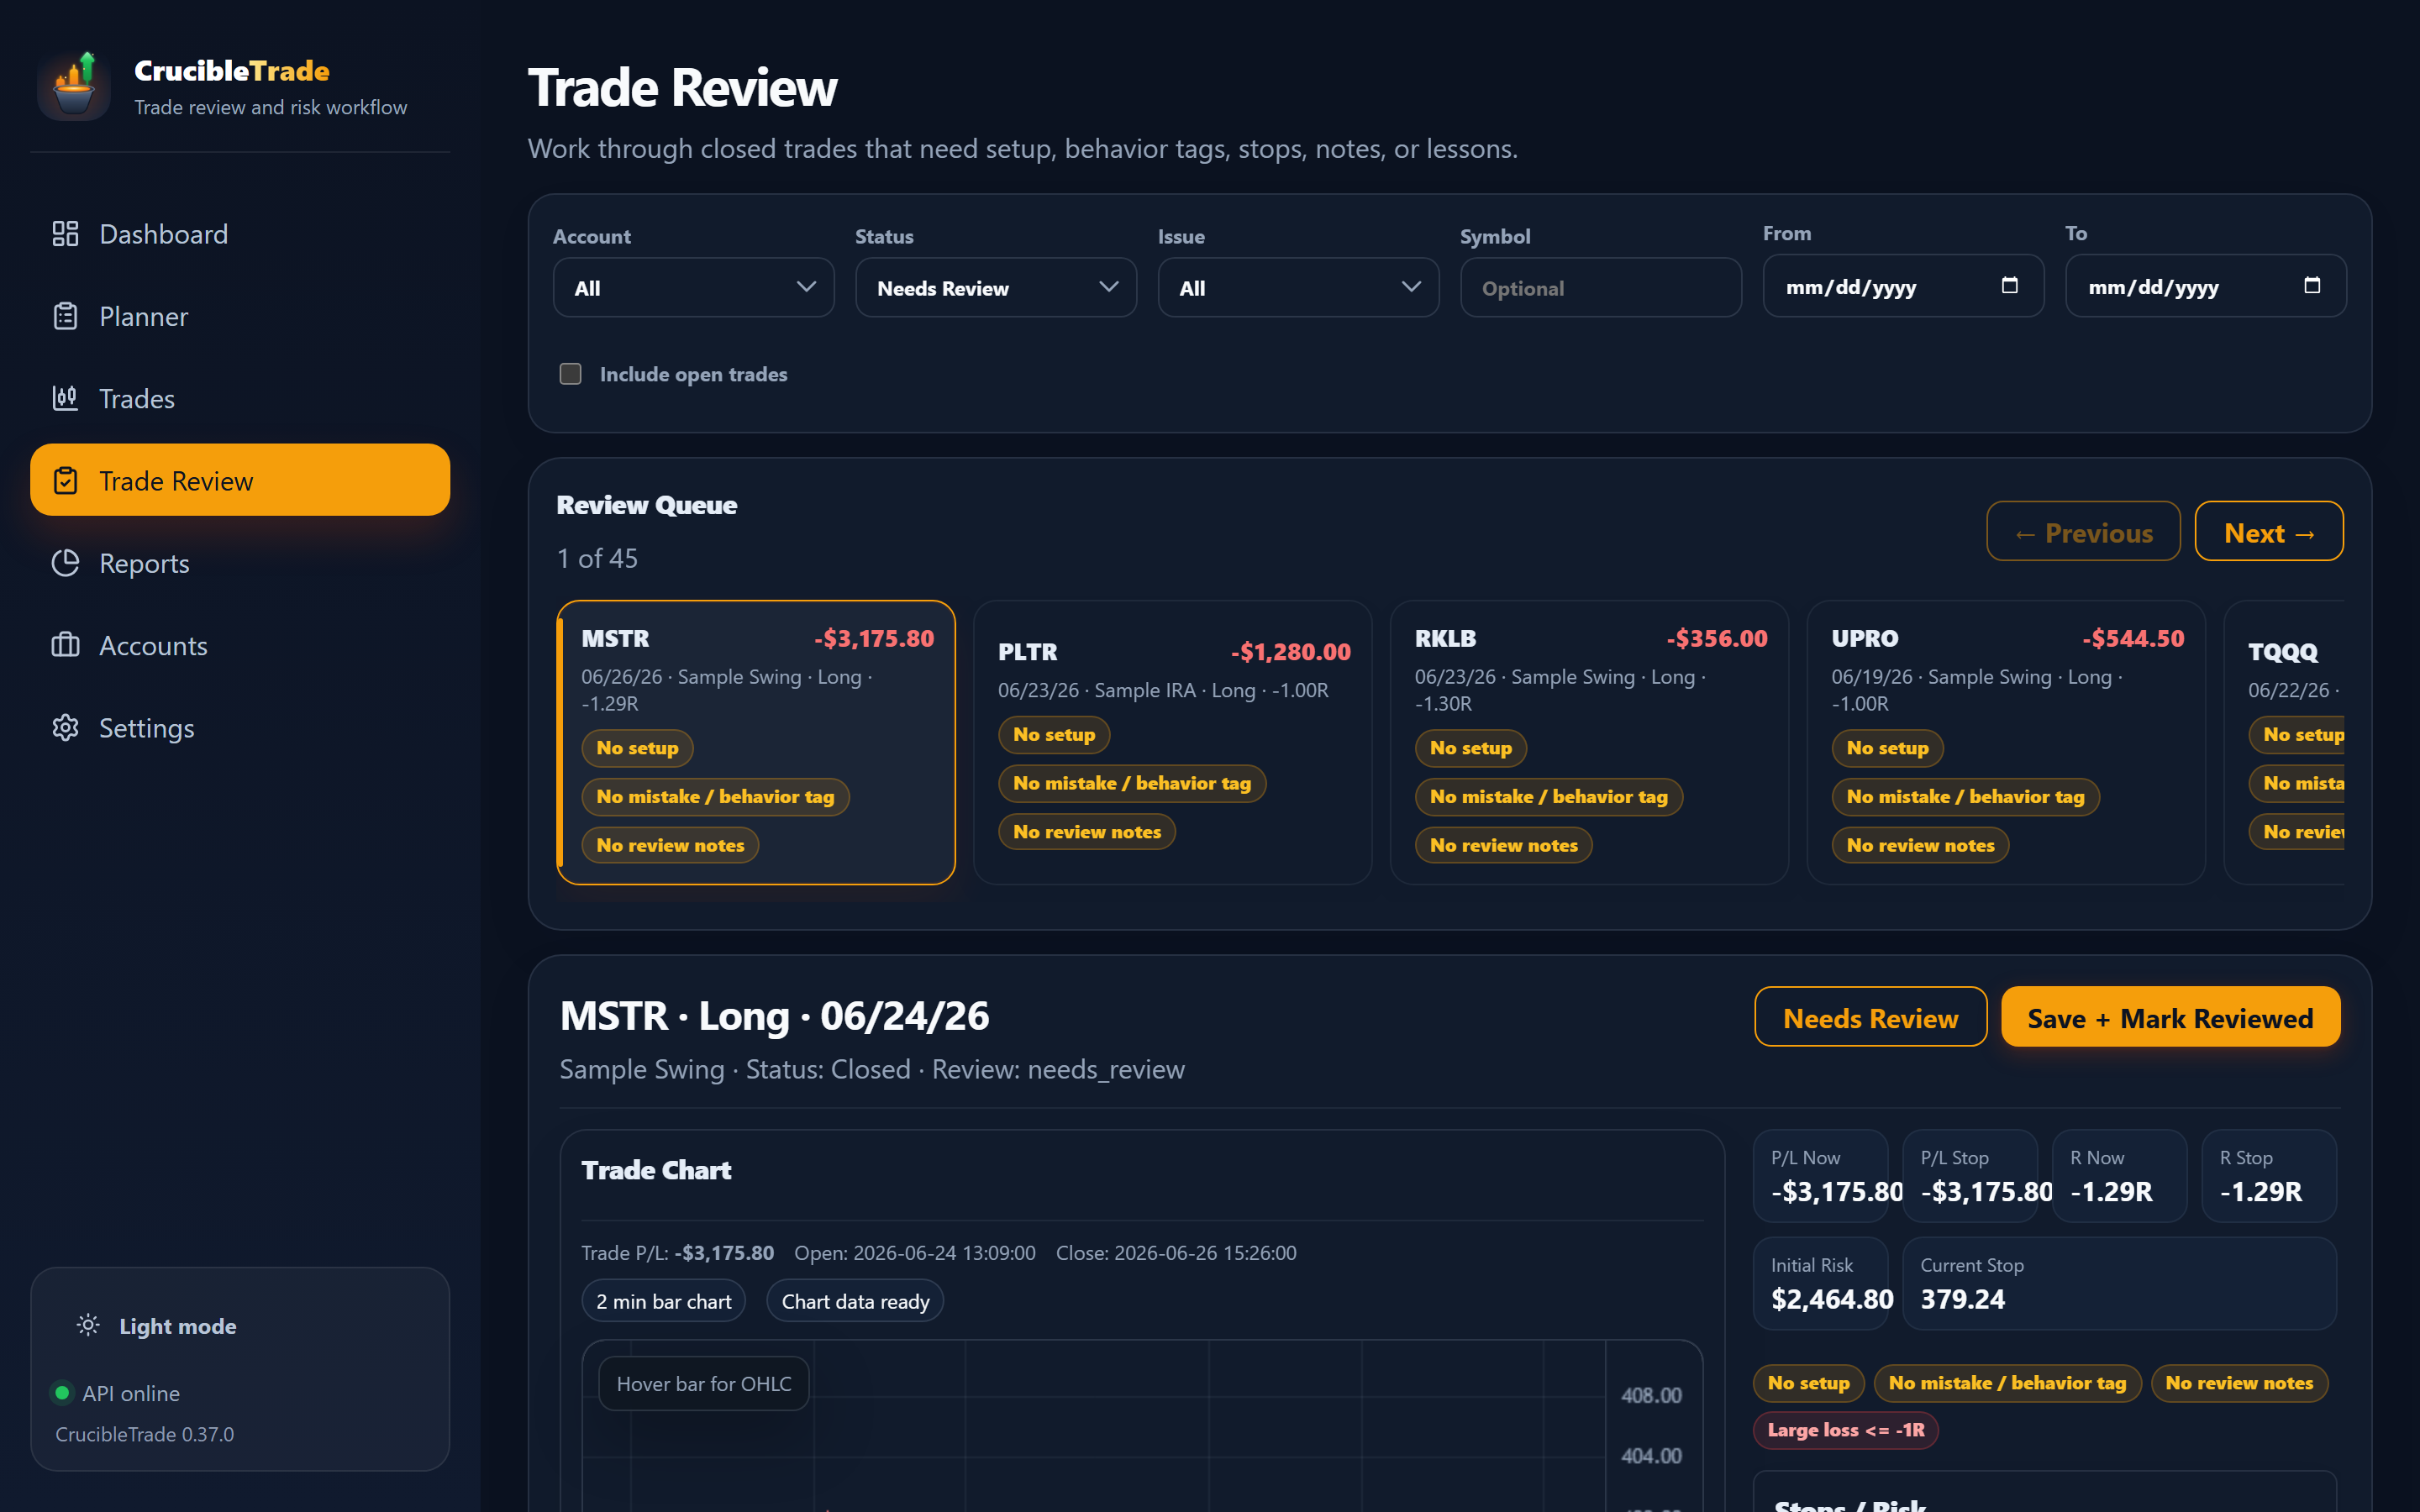Click the No review notes tag in detail panel
This screenshot has width=2420, height=1512.
coord(2239,1383)
